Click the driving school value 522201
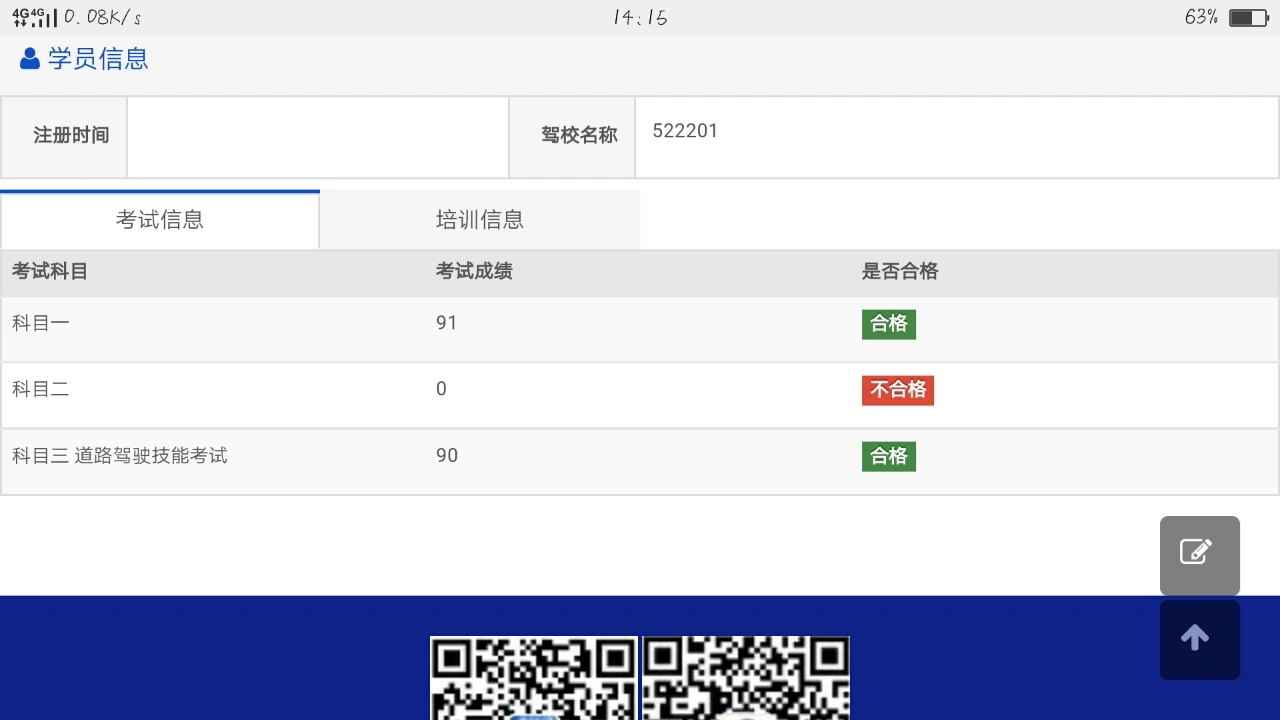 tap(685, 131)
